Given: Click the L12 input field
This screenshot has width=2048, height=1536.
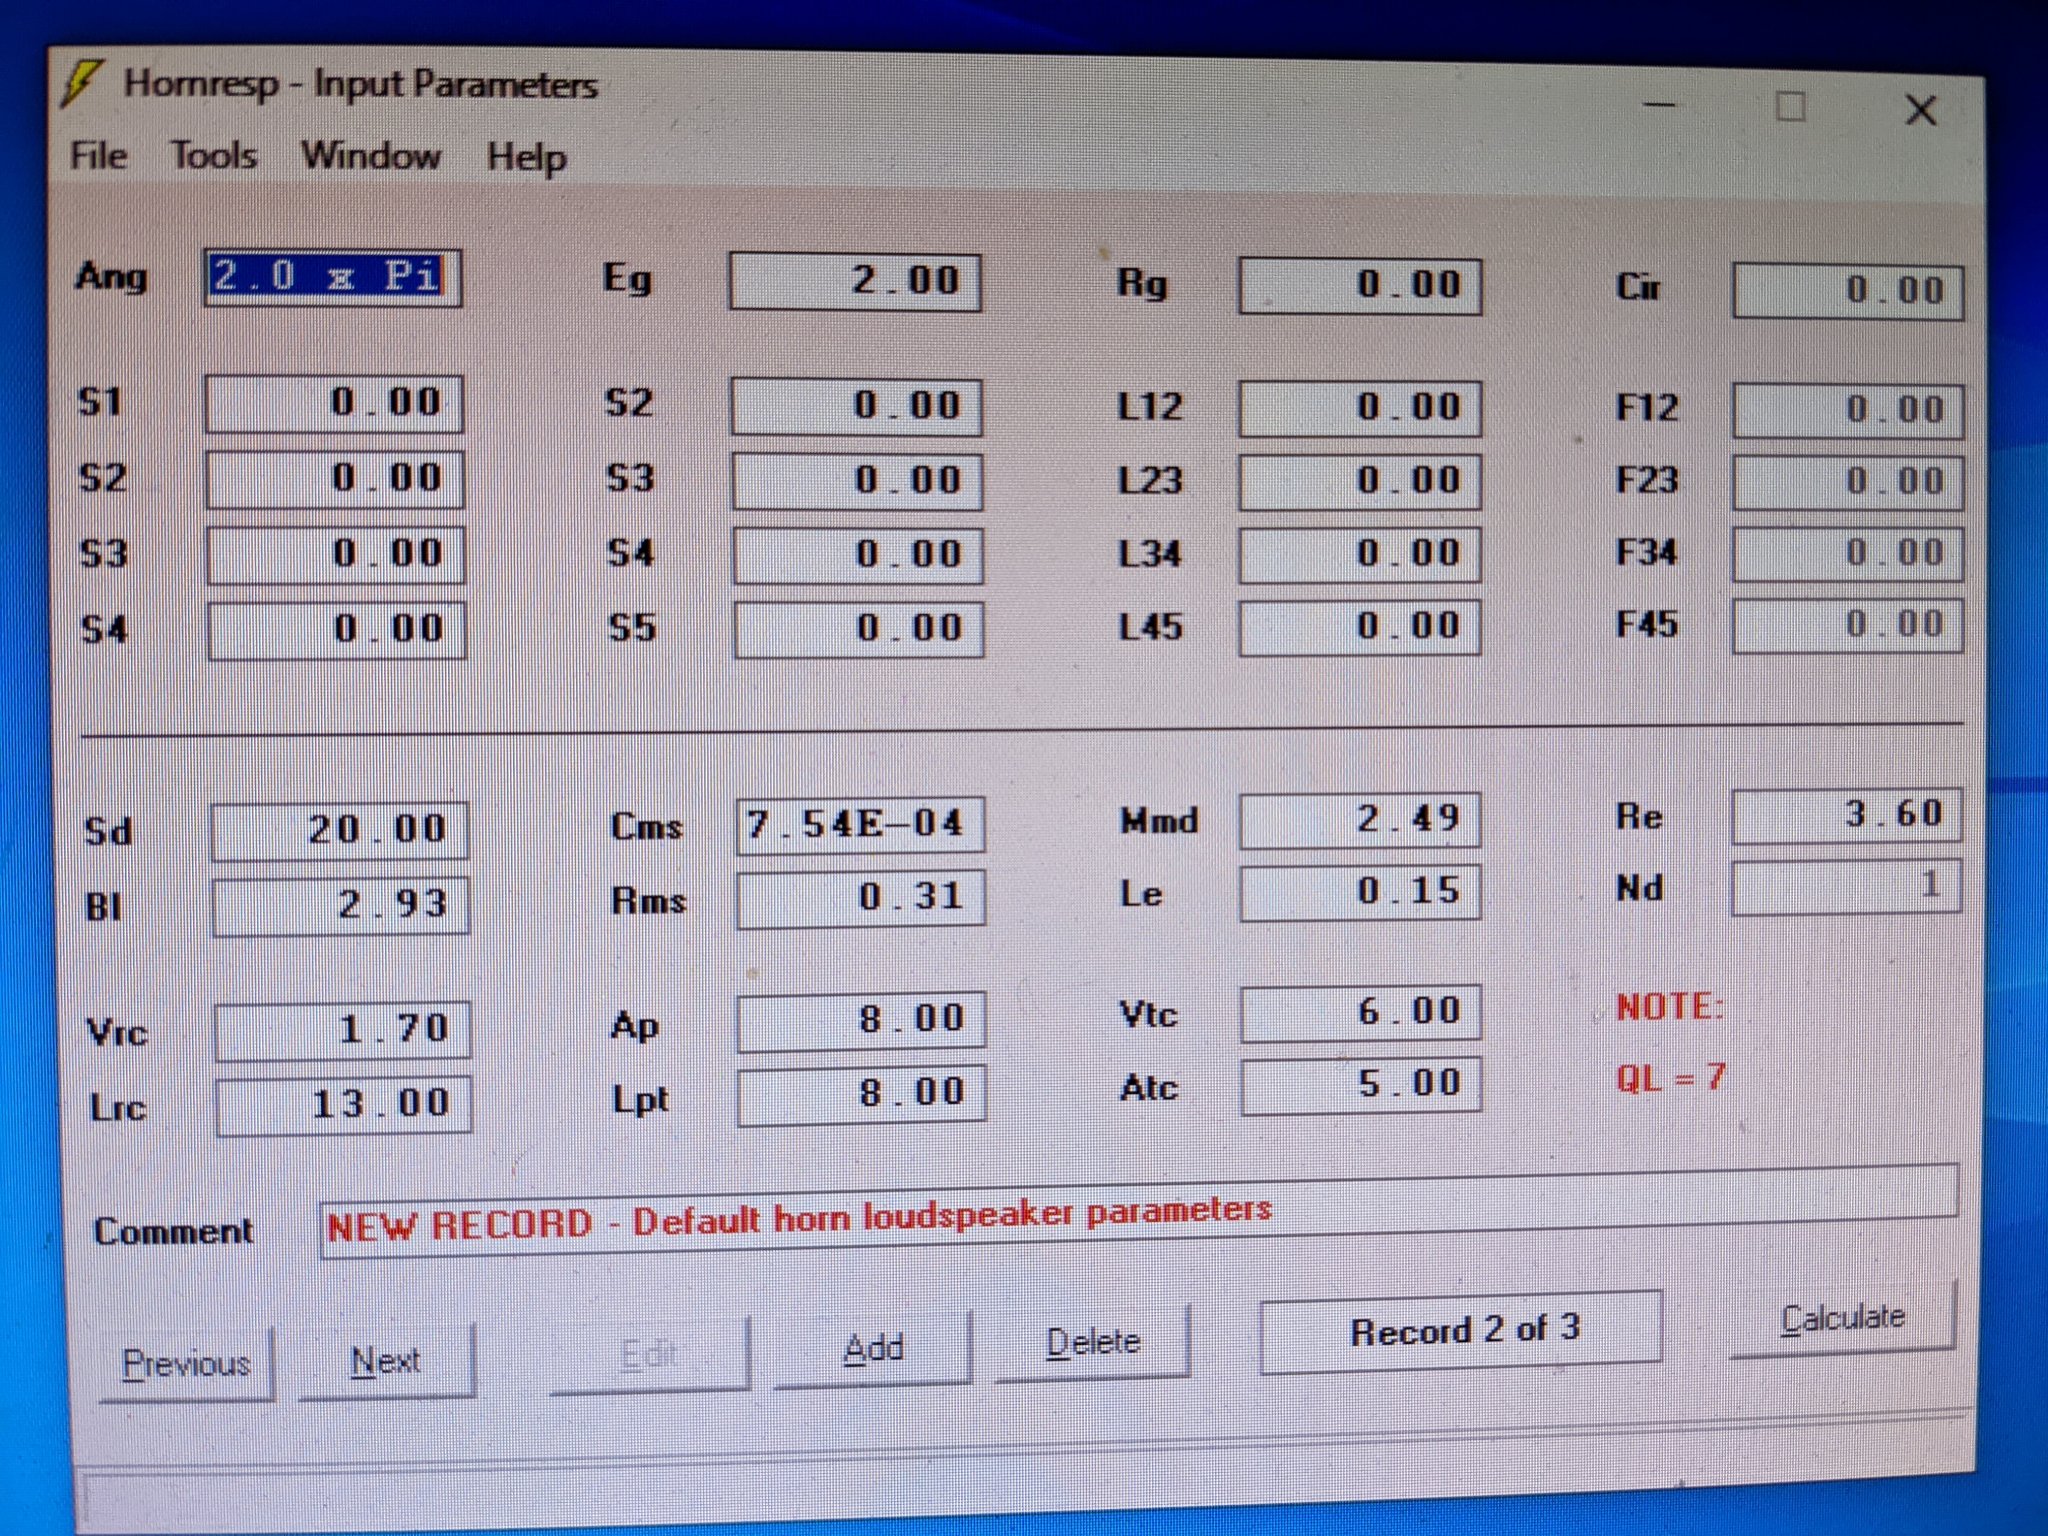Looking at the screenshot, I should coord(1360,409).
